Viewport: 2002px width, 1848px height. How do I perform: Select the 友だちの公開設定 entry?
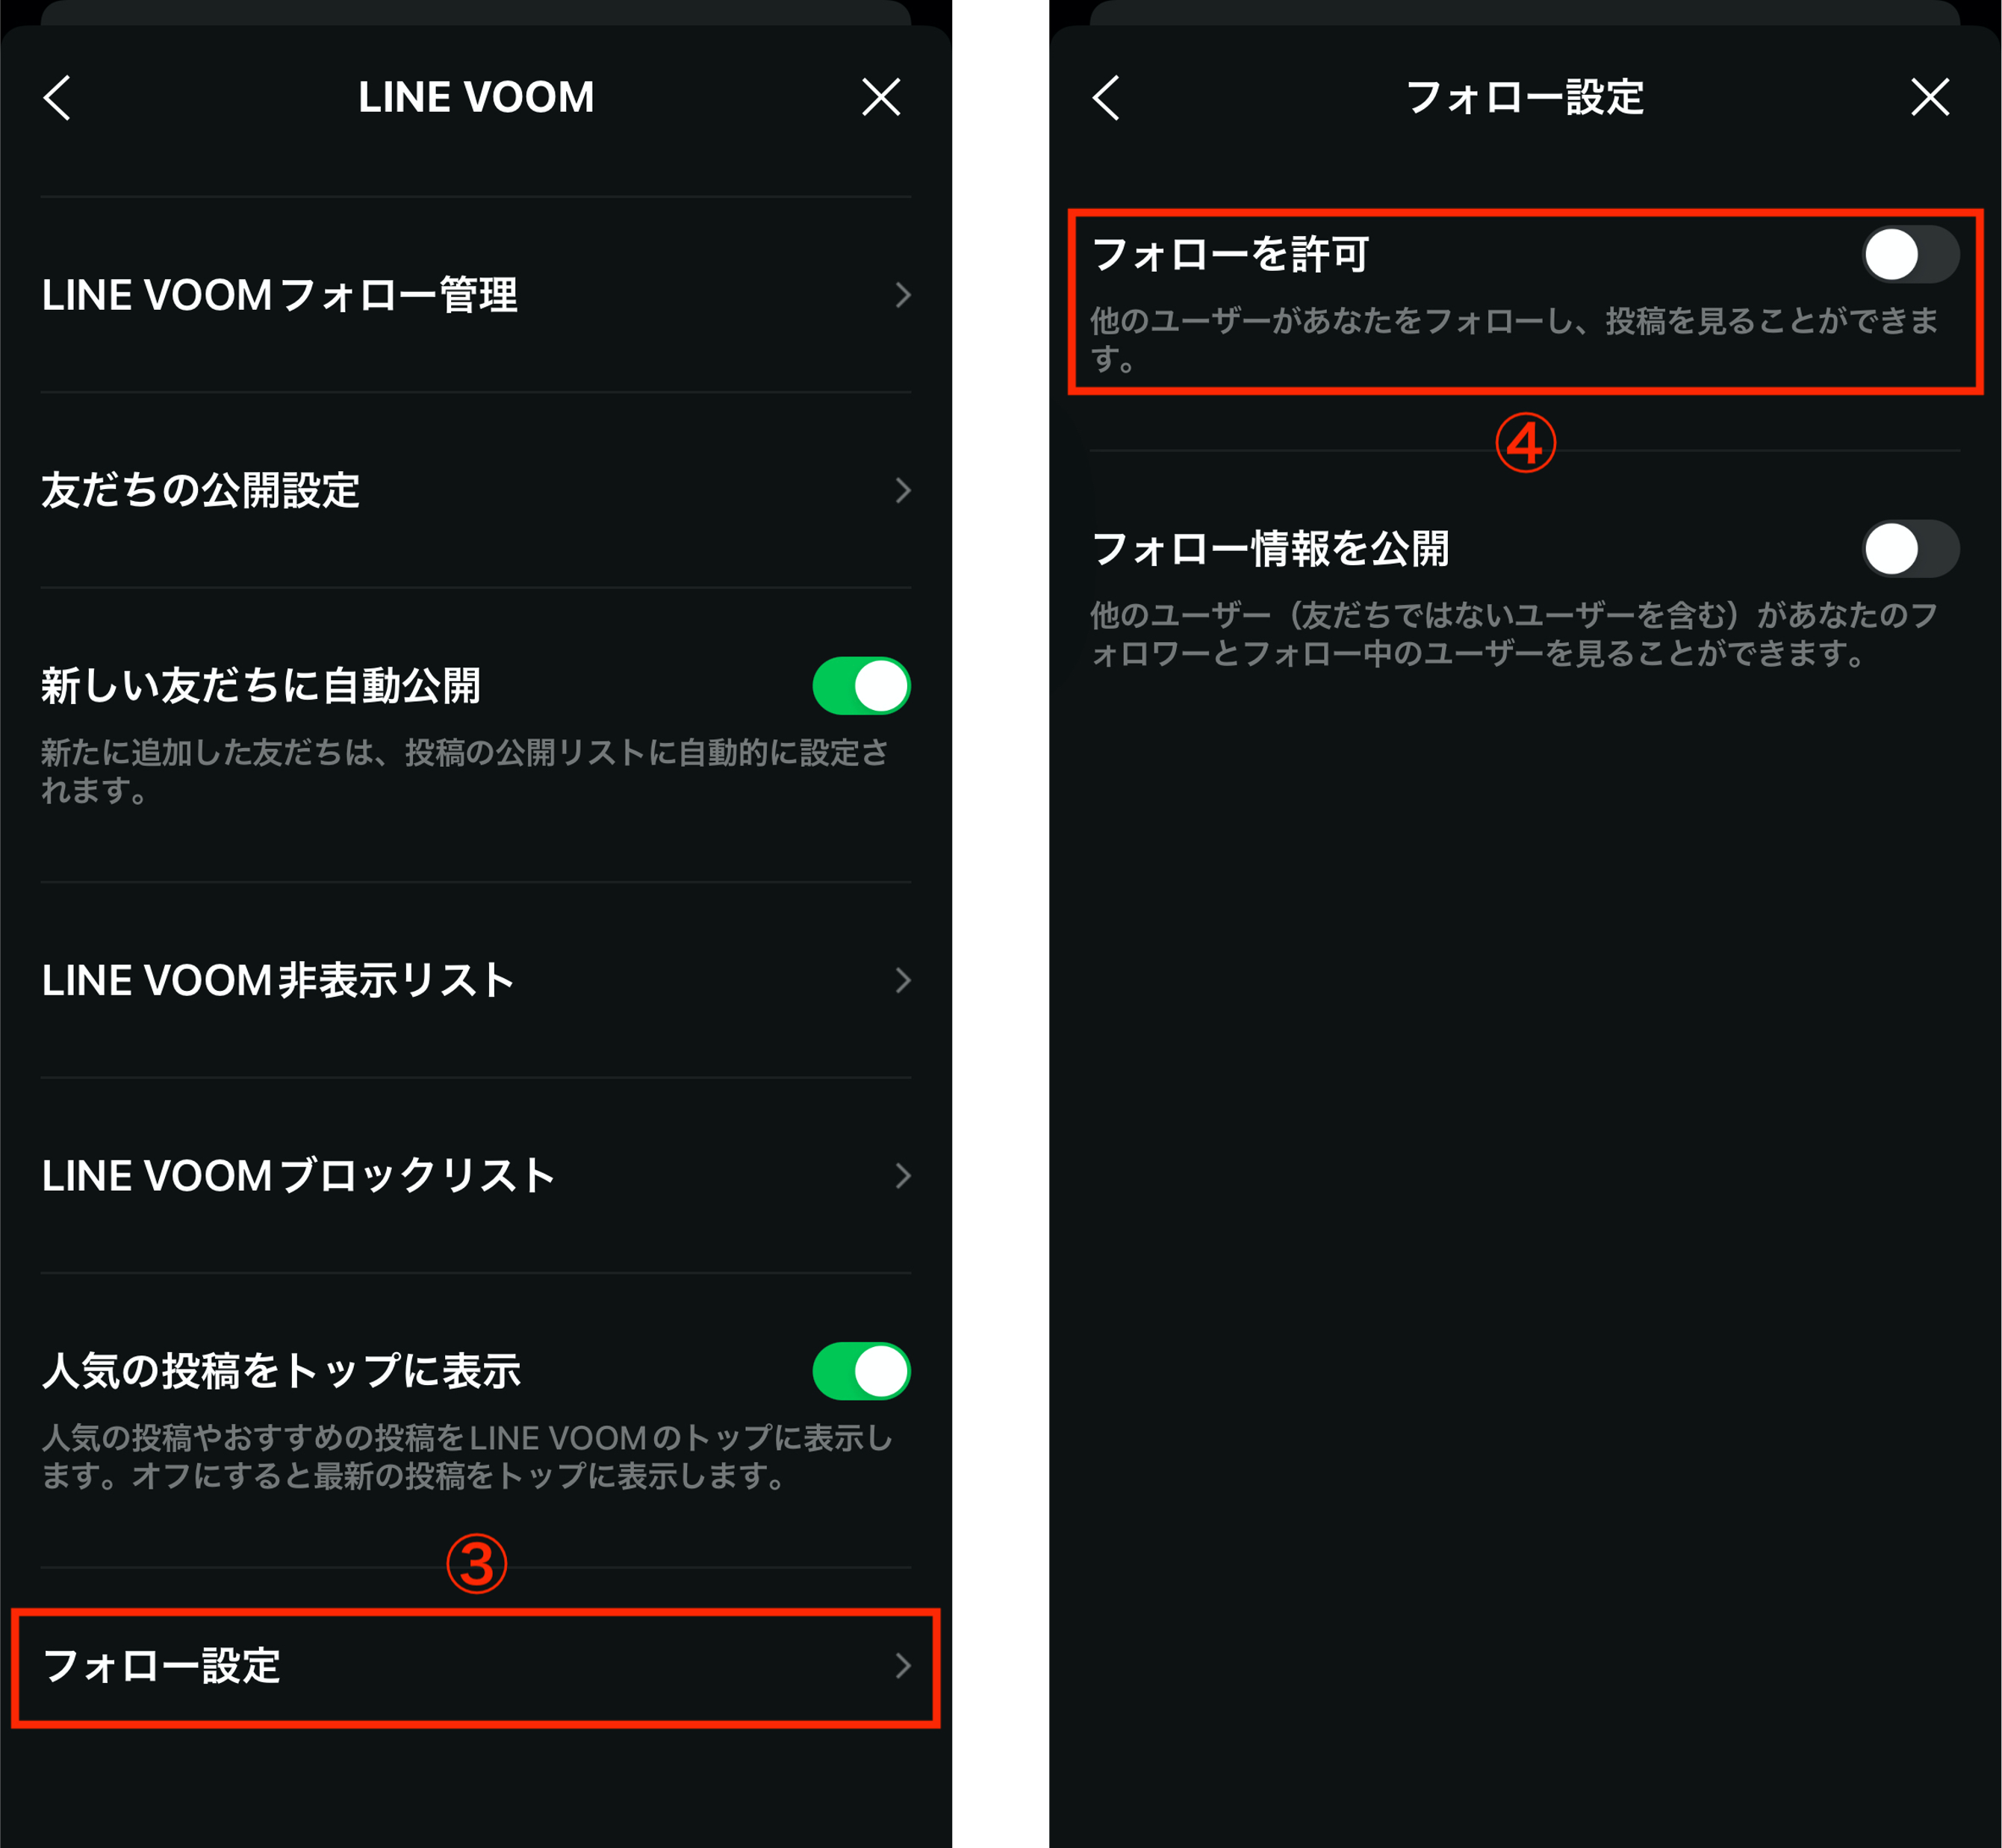tap(476, 490)
